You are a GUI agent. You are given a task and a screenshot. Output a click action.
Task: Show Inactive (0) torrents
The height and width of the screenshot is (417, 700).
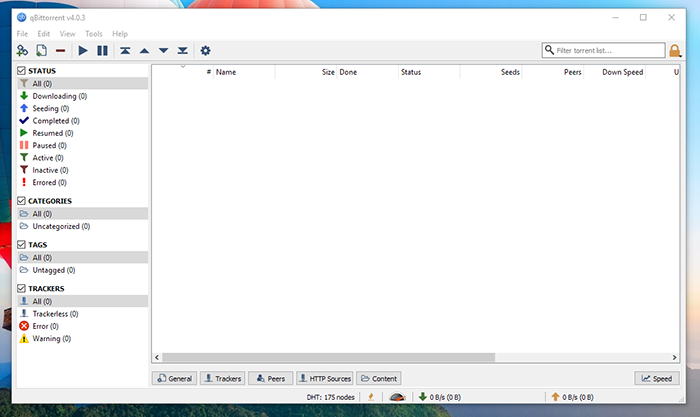[x=83, y=170]
